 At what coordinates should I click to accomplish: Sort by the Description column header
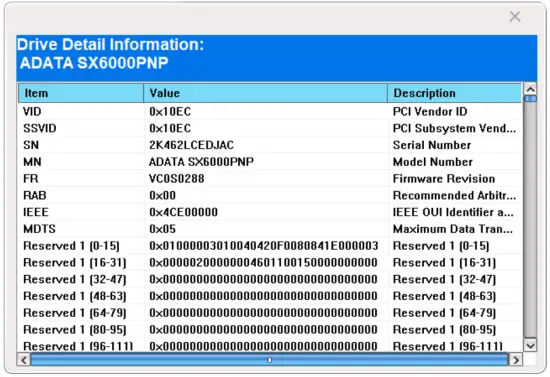[x=455, y=93]
